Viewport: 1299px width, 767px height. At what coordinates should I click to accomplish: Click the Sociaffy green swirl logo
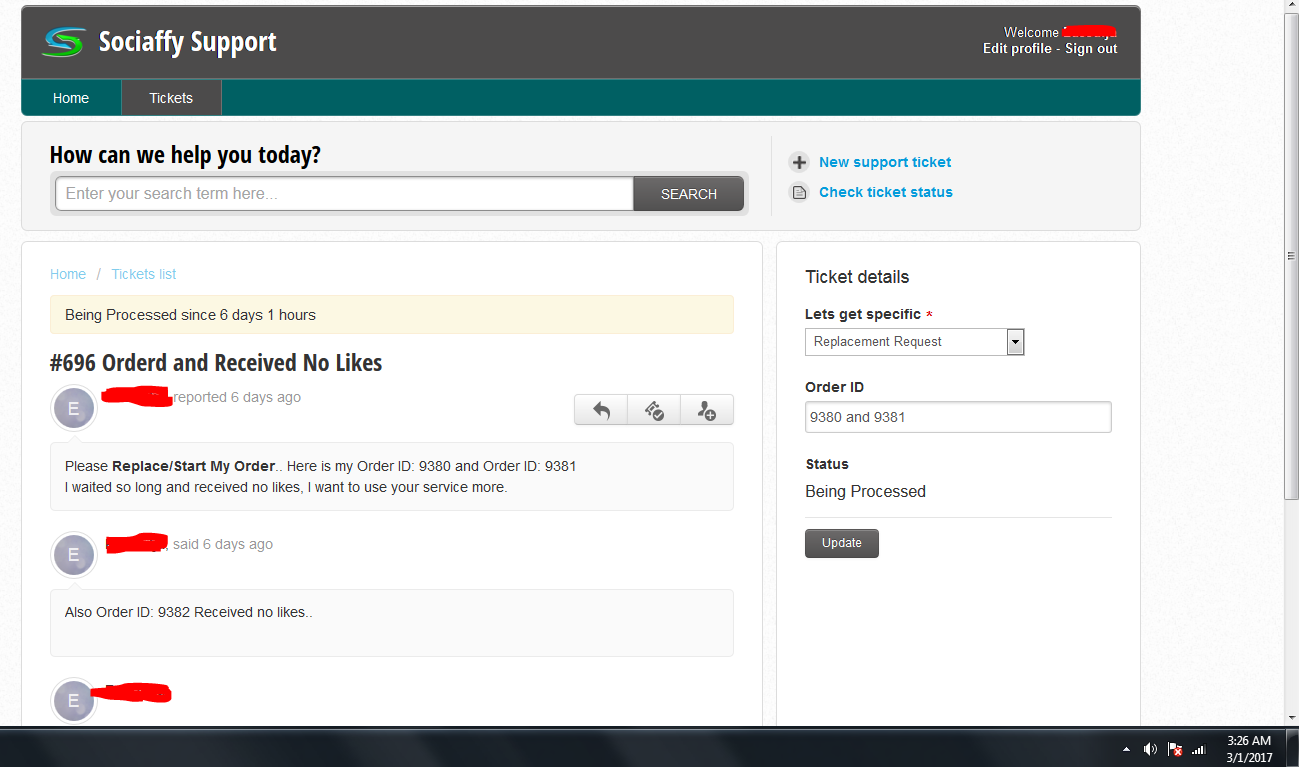click(64, 42)
